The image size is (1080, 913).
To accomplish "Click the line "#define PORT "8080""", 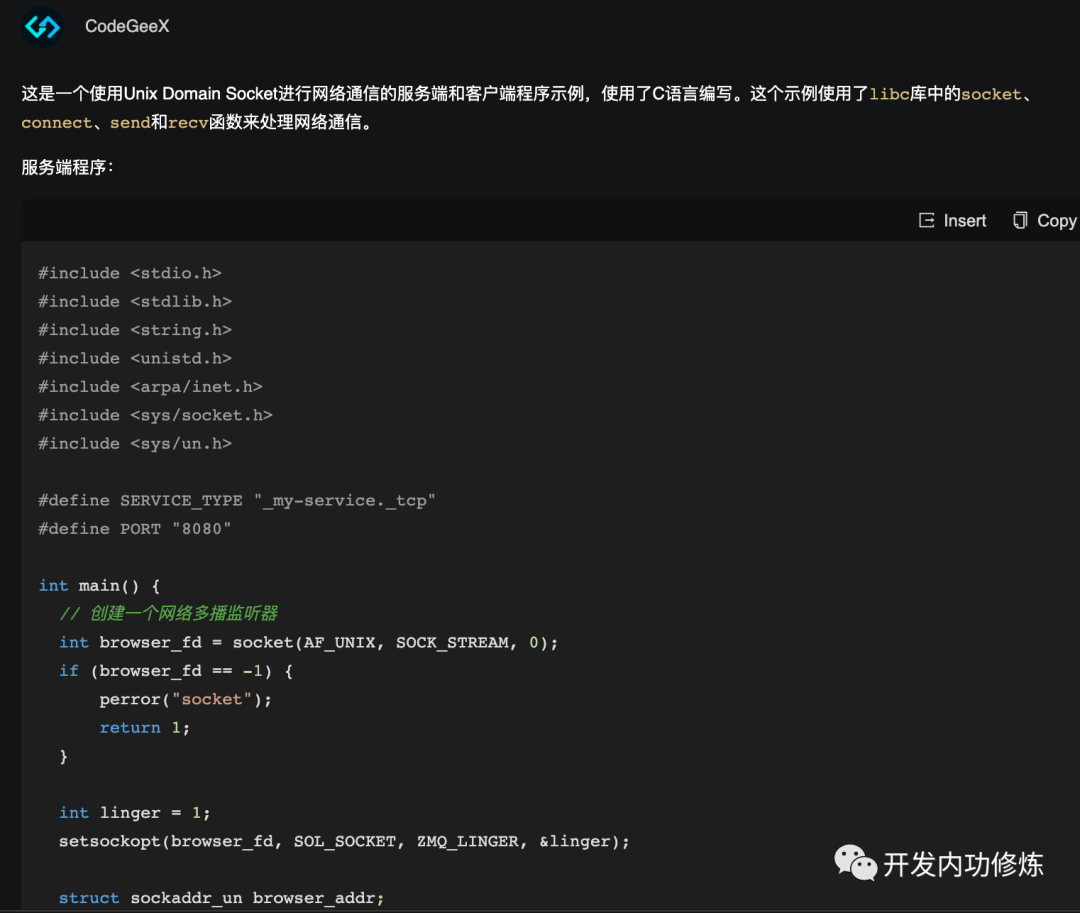I will coord(135,529).
